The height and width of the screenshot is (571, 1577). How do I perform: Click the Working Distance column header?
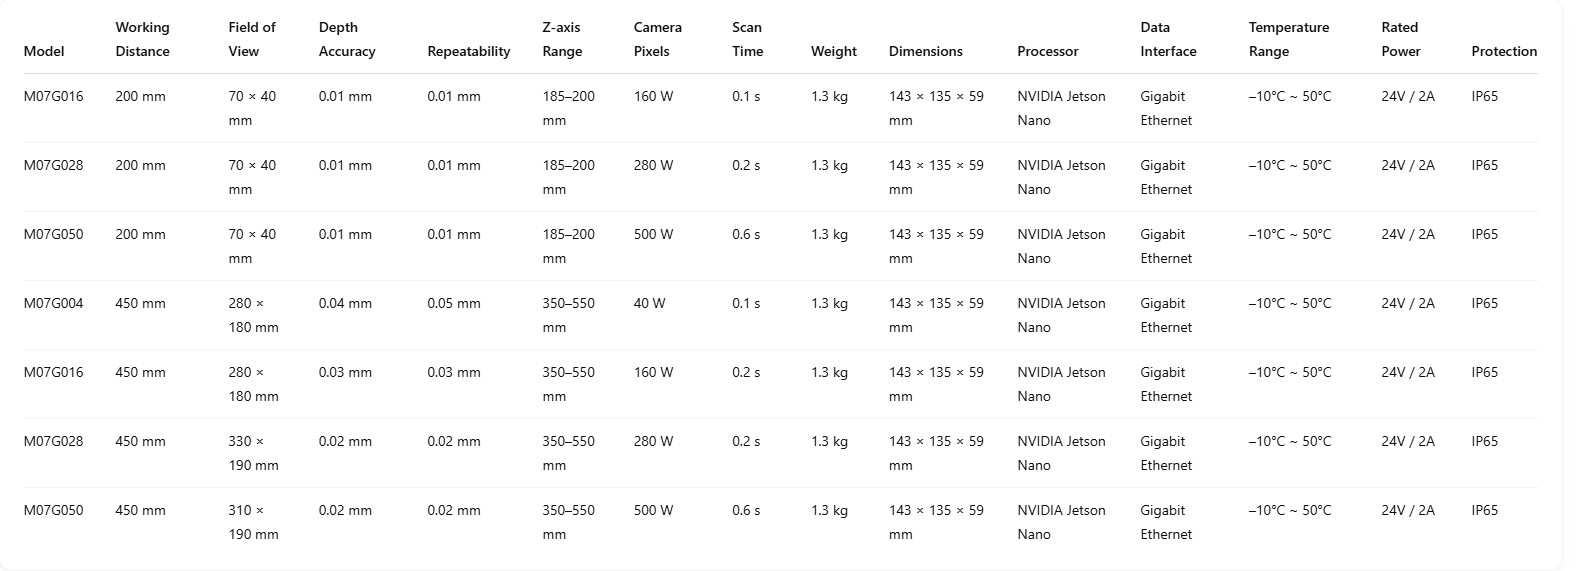click(x=142, y=39)
